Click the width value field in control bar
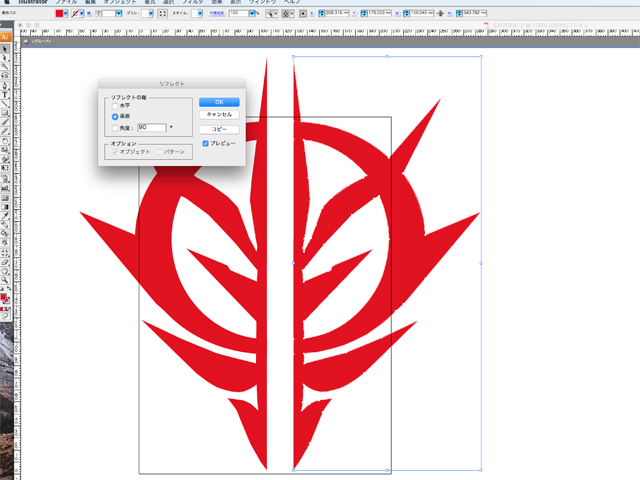This screenshot has width=640, height=480. [420, 13]
